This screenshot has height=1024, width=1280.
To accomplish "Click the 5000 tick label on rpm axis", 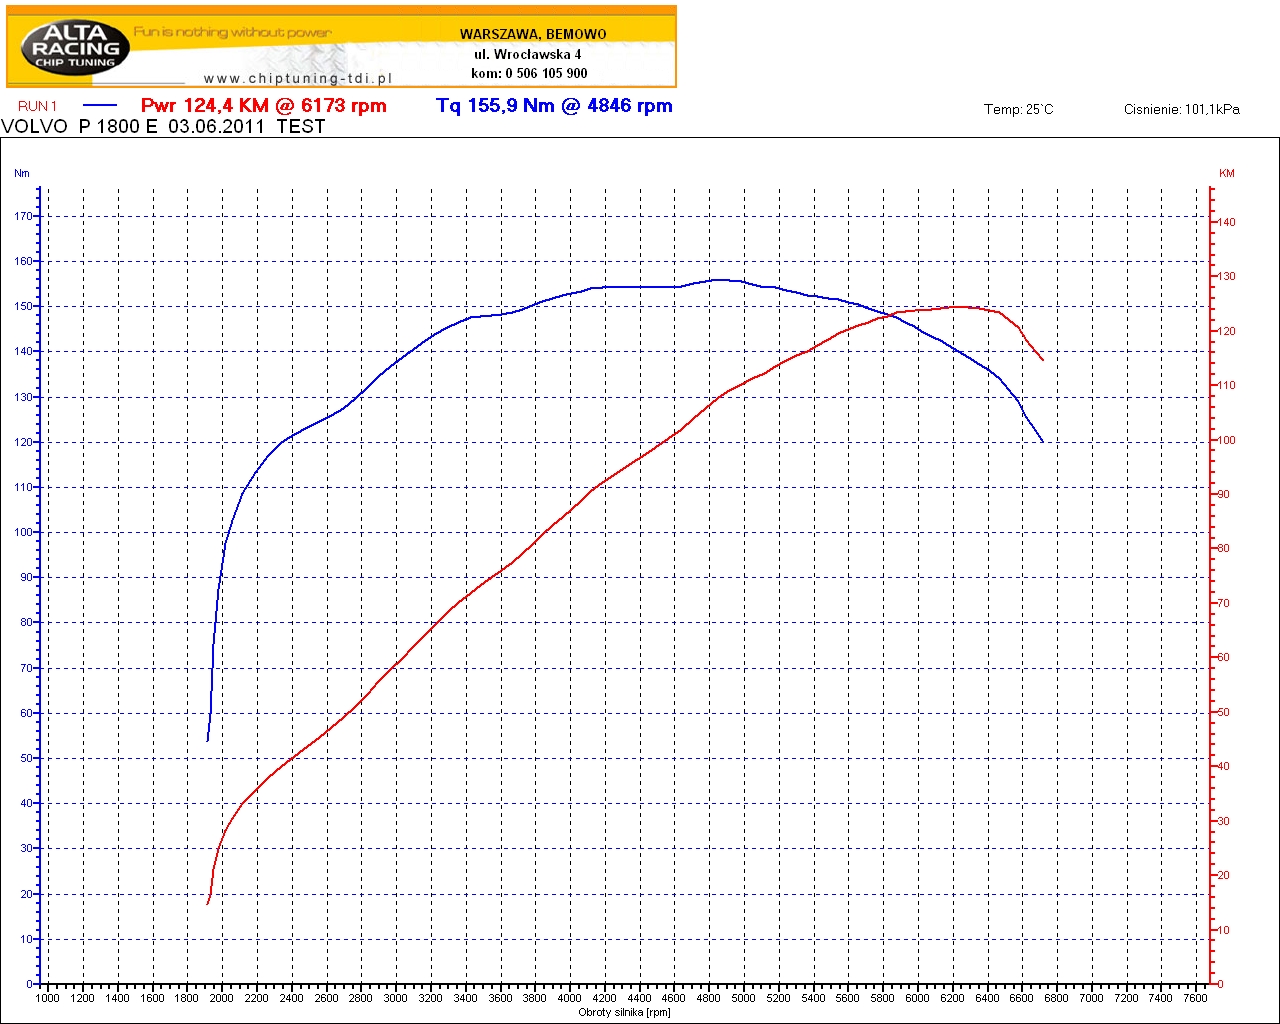I will (x=743, y=998).
